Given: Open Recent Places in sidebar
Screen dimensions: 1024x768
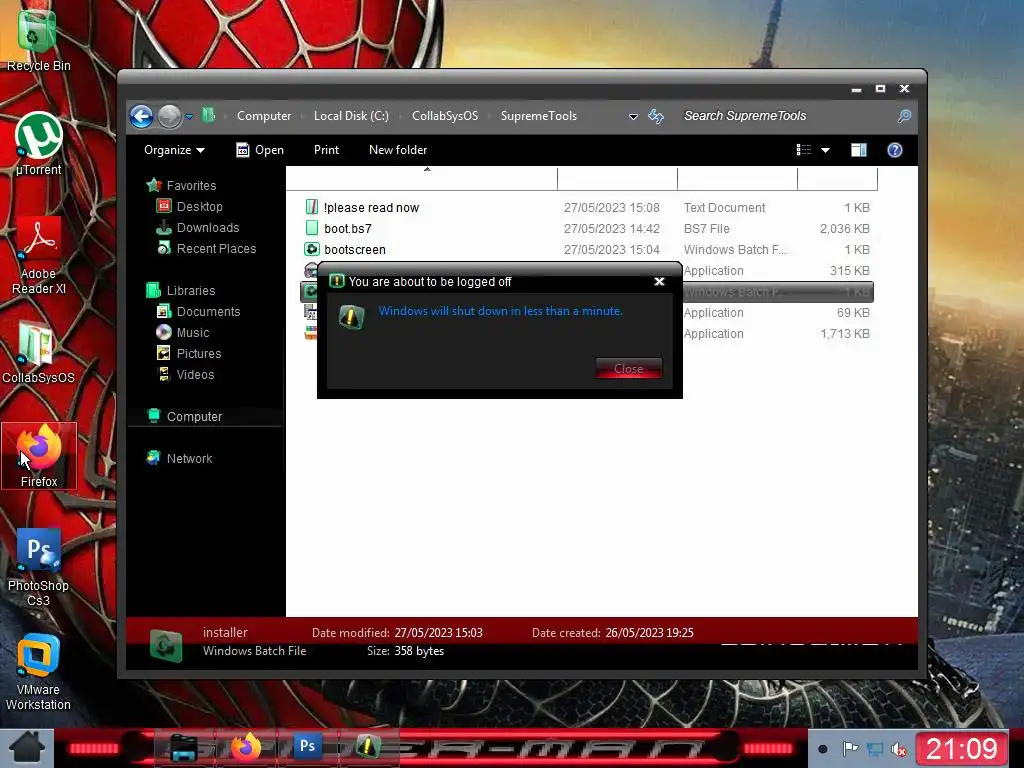Looking at the screenshot, I should (206, 248).
